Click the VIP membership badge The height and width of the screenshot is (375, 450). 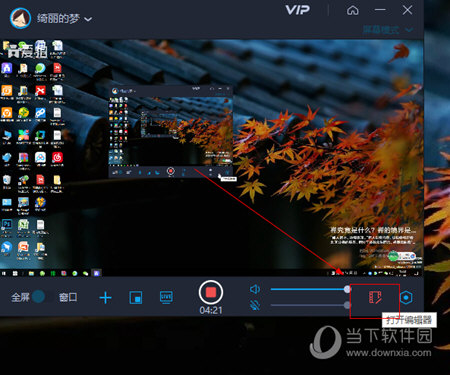(297, 10)
